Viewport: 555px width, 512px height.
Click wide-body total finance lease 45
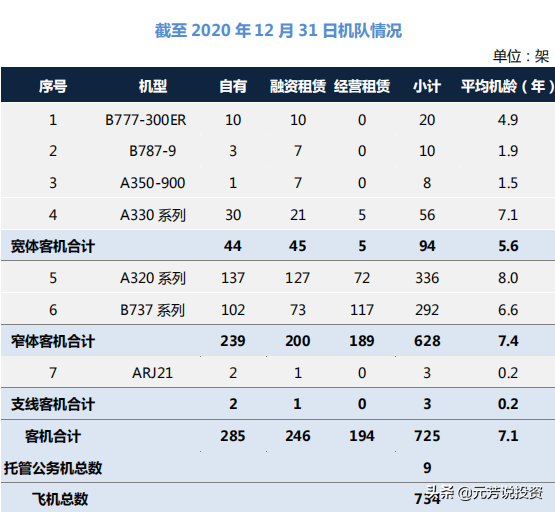pyautogui.click(x=297, y=246)
